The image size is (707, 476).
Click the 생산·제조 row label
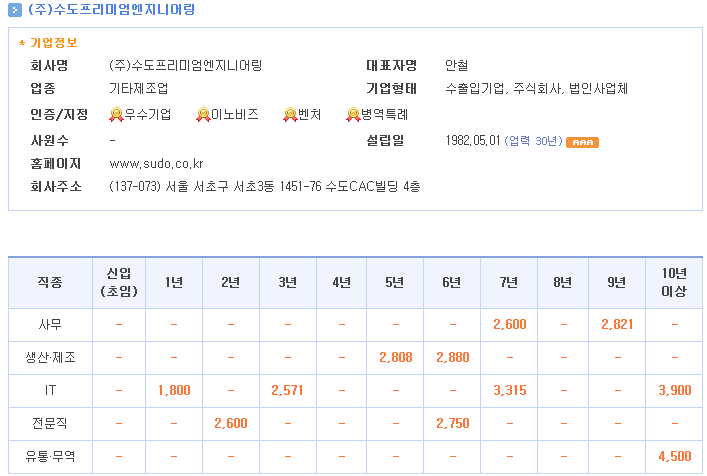point(50,357)
